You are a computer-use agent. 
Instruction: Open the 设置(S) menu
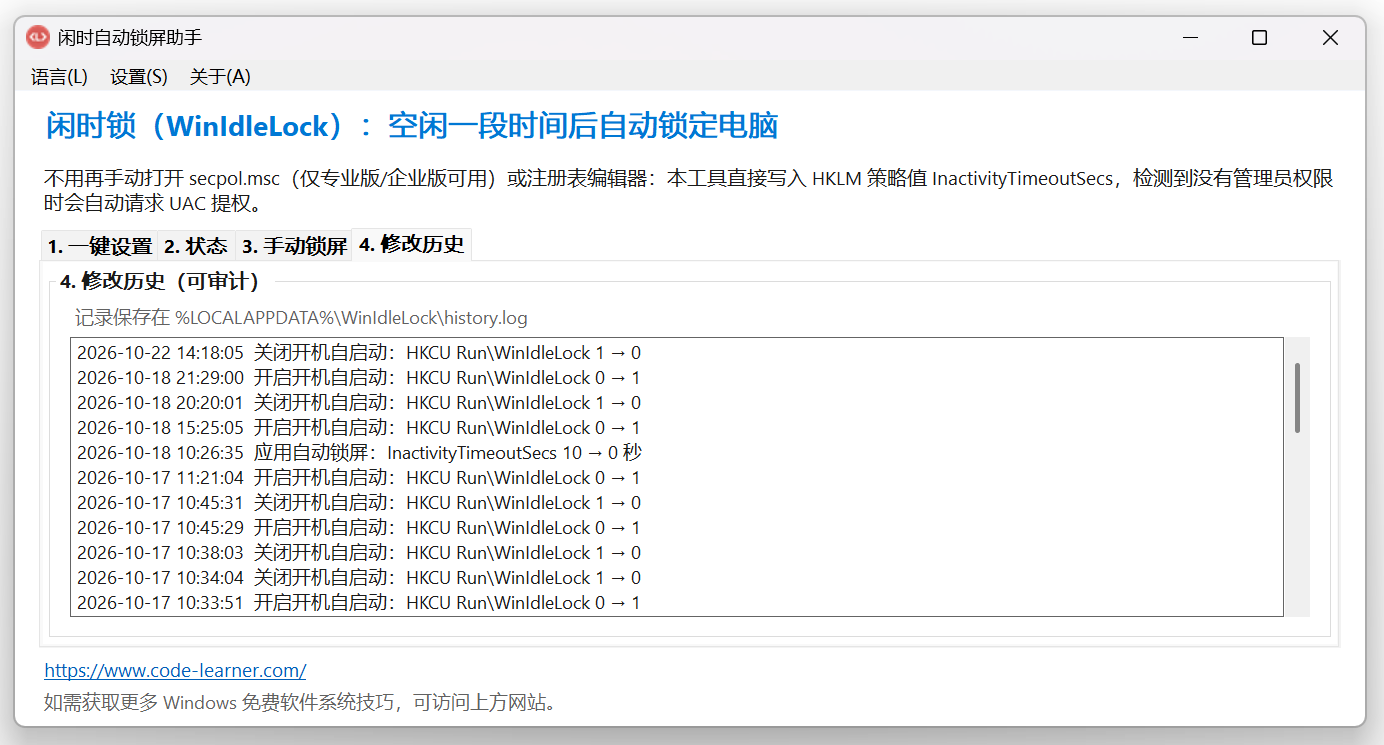click(139, 77)
